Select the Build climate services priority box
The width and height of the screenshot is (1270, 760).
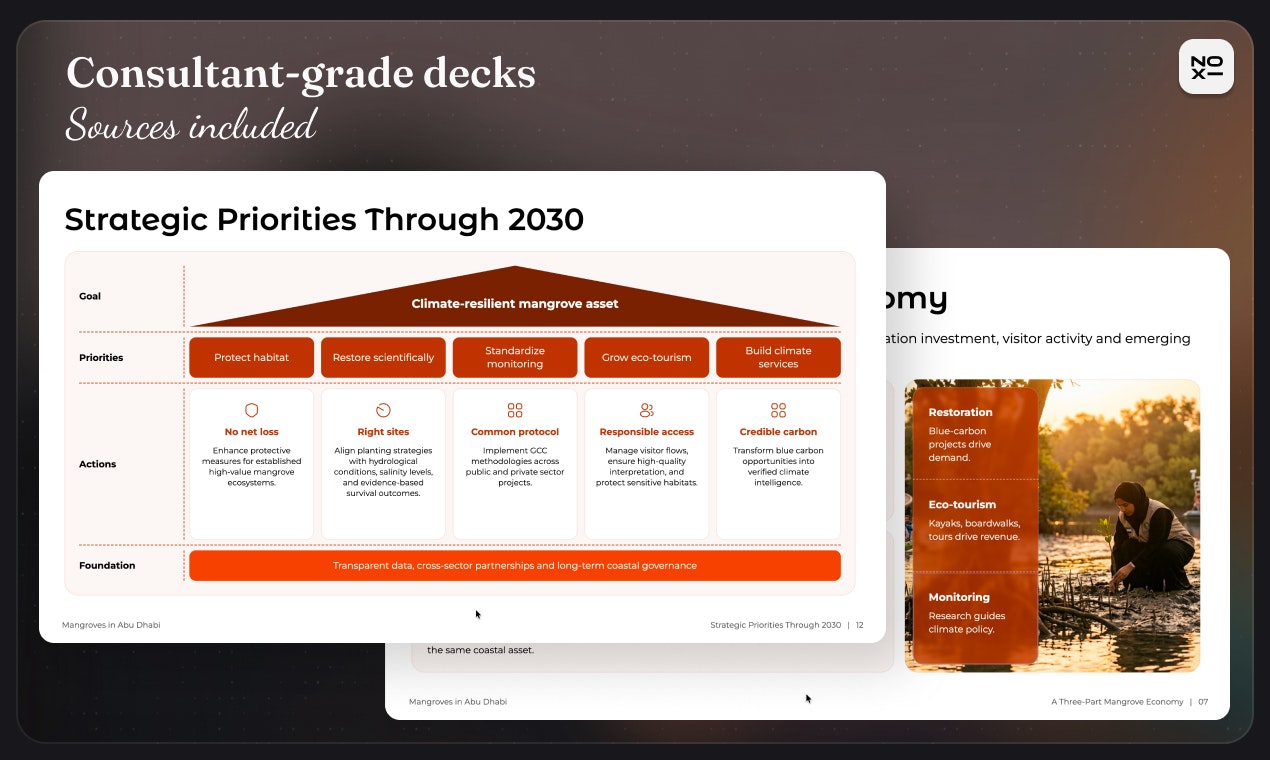tap(778, 357)
